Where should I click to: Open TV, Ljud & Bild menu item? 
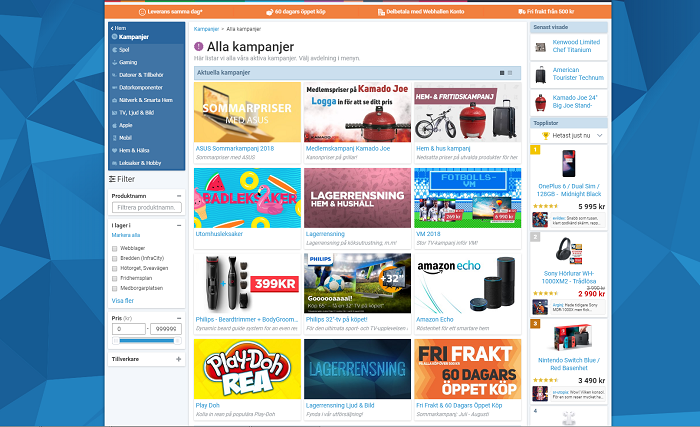[x=140, y=114]
